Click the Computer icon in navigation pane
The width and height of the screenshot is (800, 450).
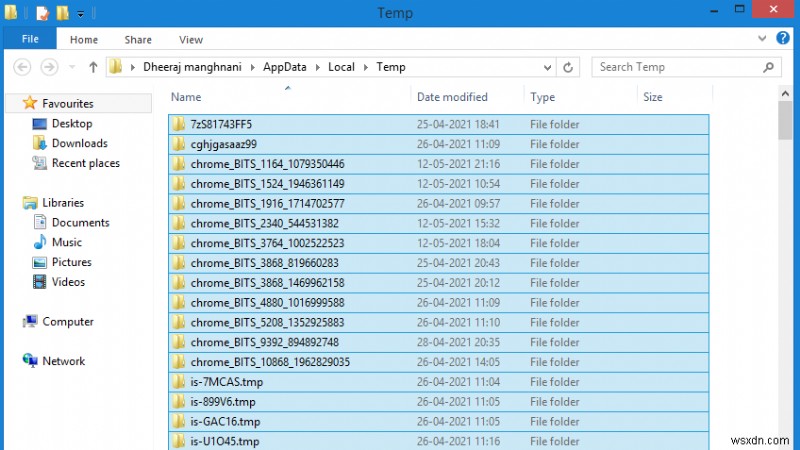click(x=30, y=322)
